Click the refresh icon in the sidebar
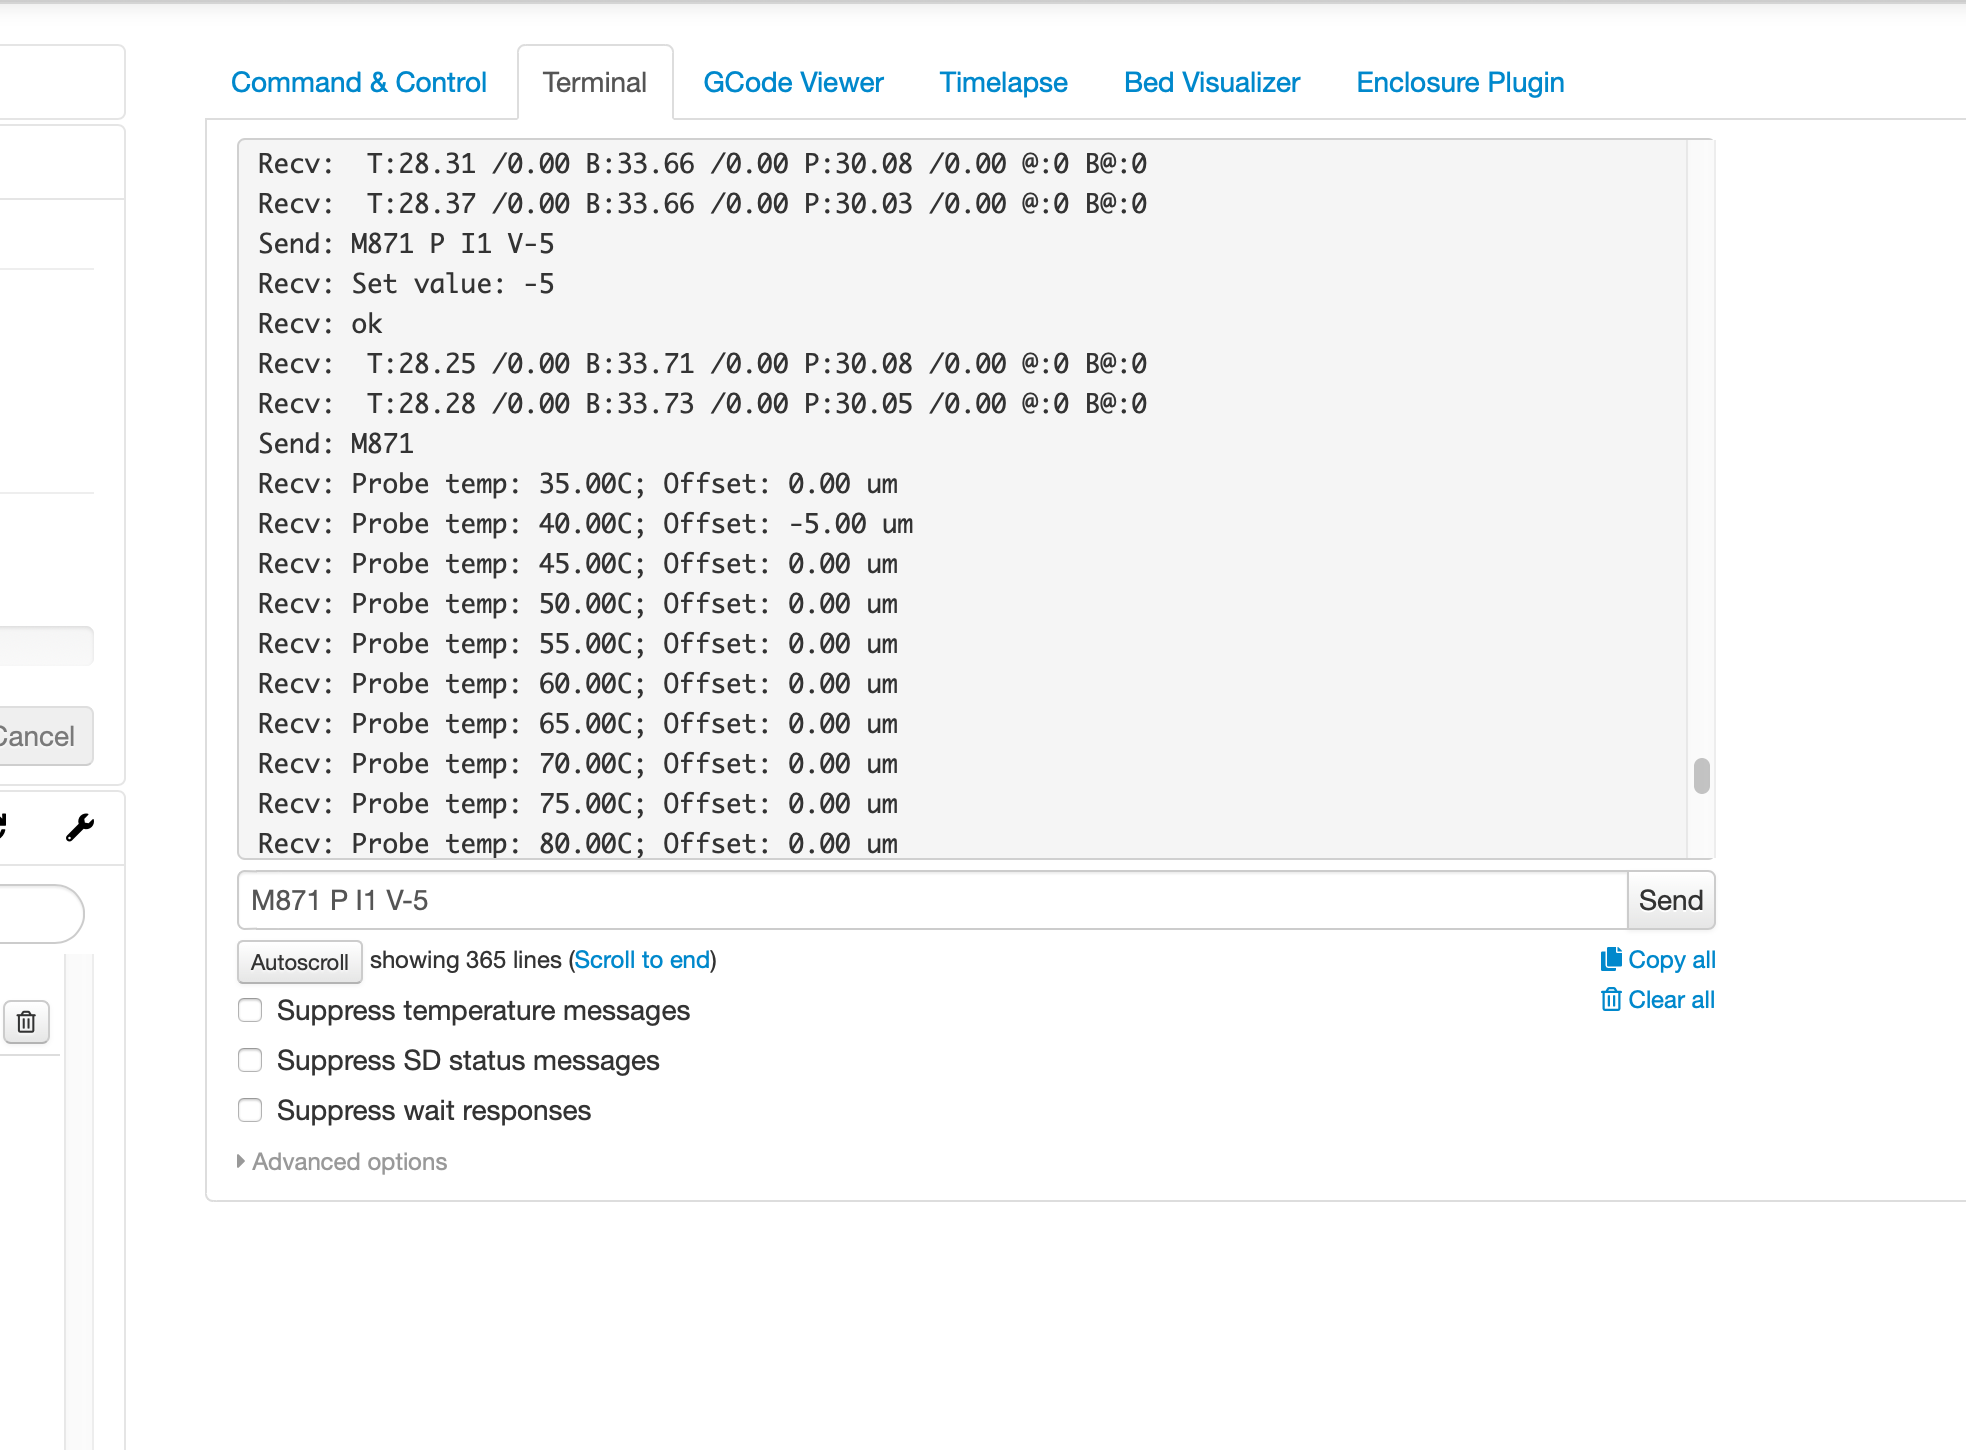 [x=5, y=824]
